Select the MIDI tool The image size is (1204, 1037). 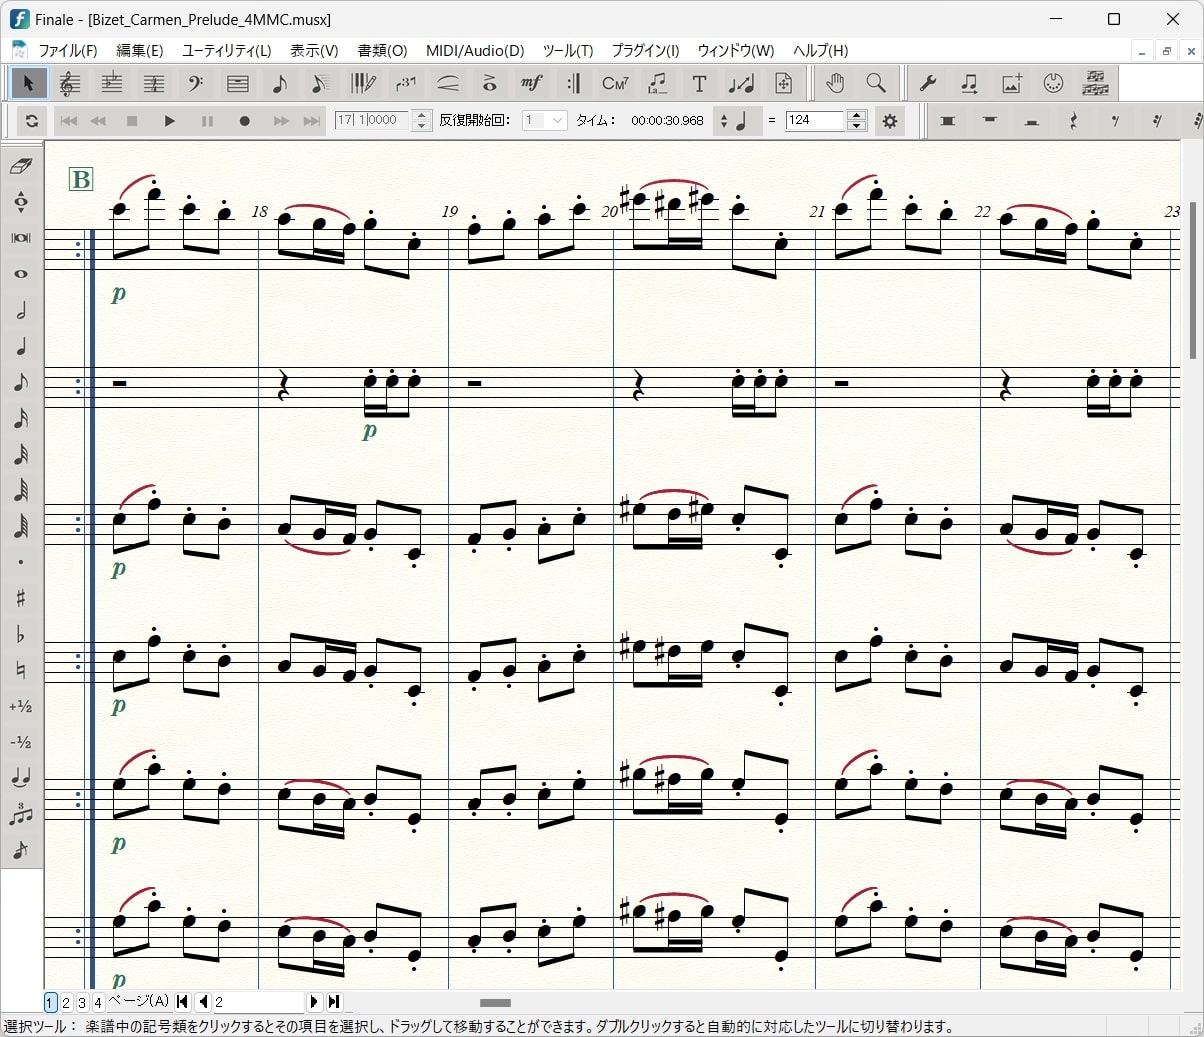1053,84
